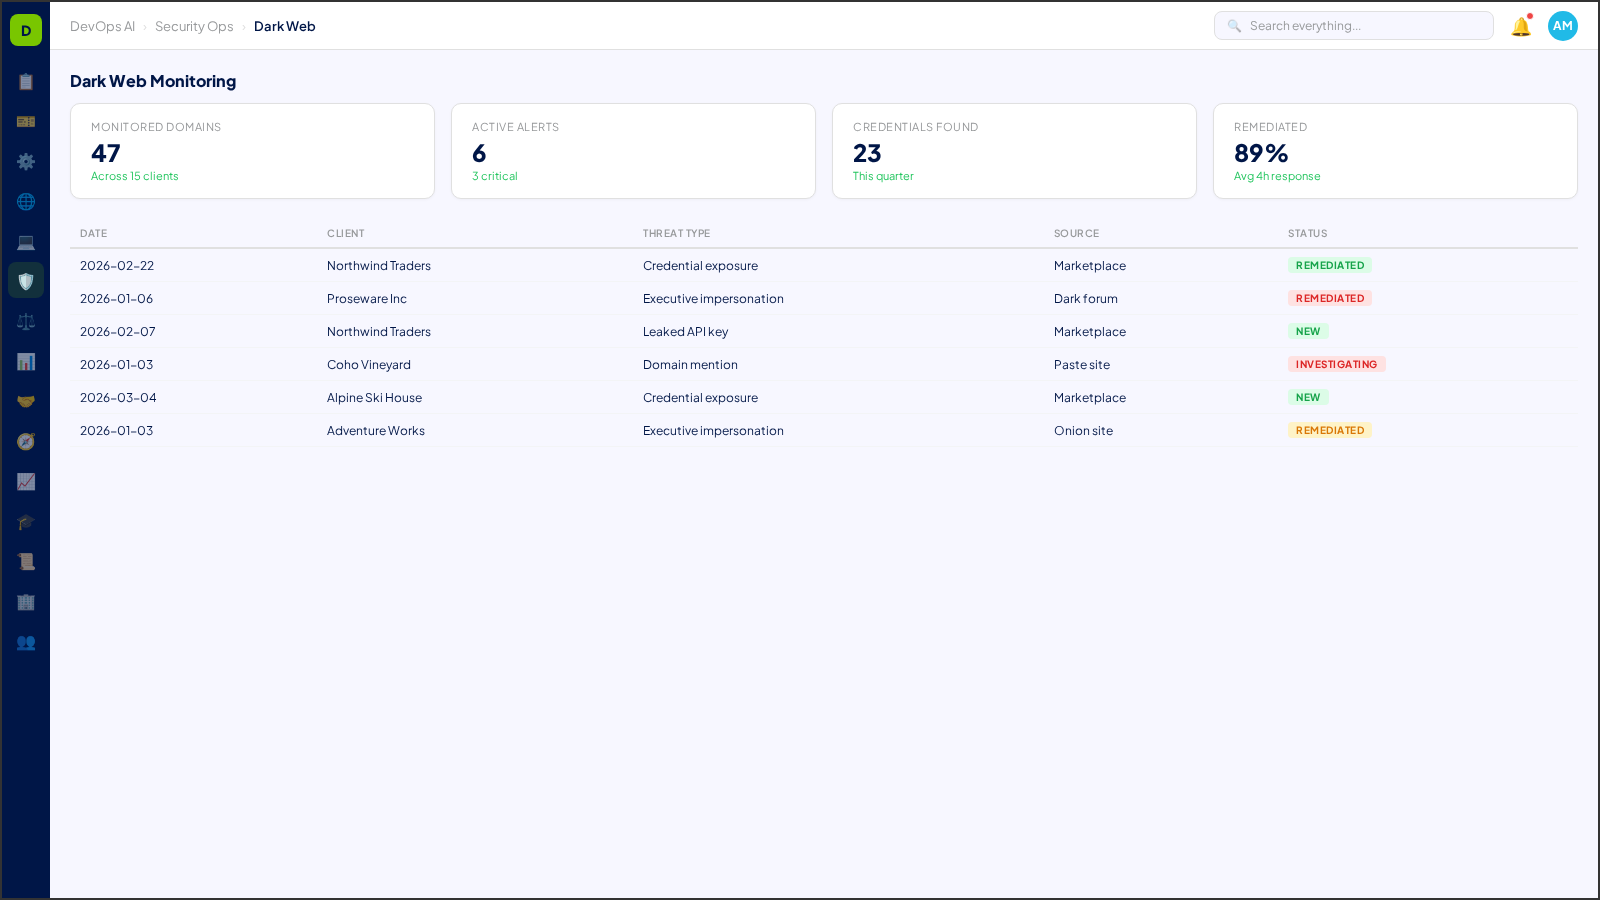The height and width of the screenshot is (900, 1600).
Task: Open the handshake partnerships section
Action: click(x=26, y=401)
